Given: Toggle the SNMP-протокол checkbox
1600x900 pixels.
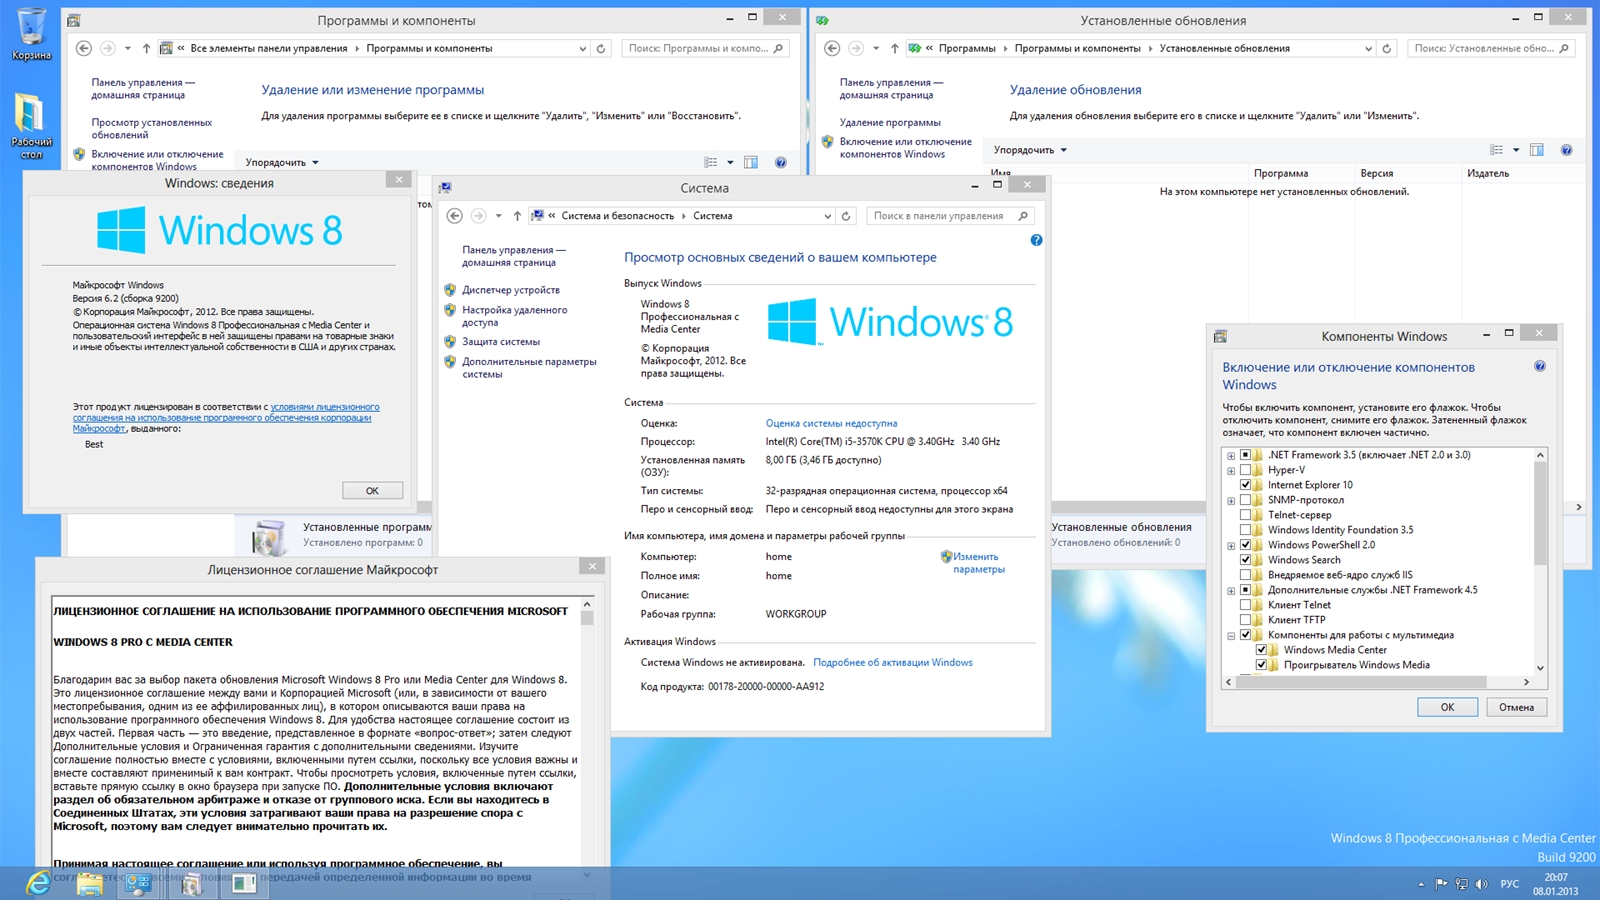Looking at the screenshot, I should click(x=1245, y=500).
